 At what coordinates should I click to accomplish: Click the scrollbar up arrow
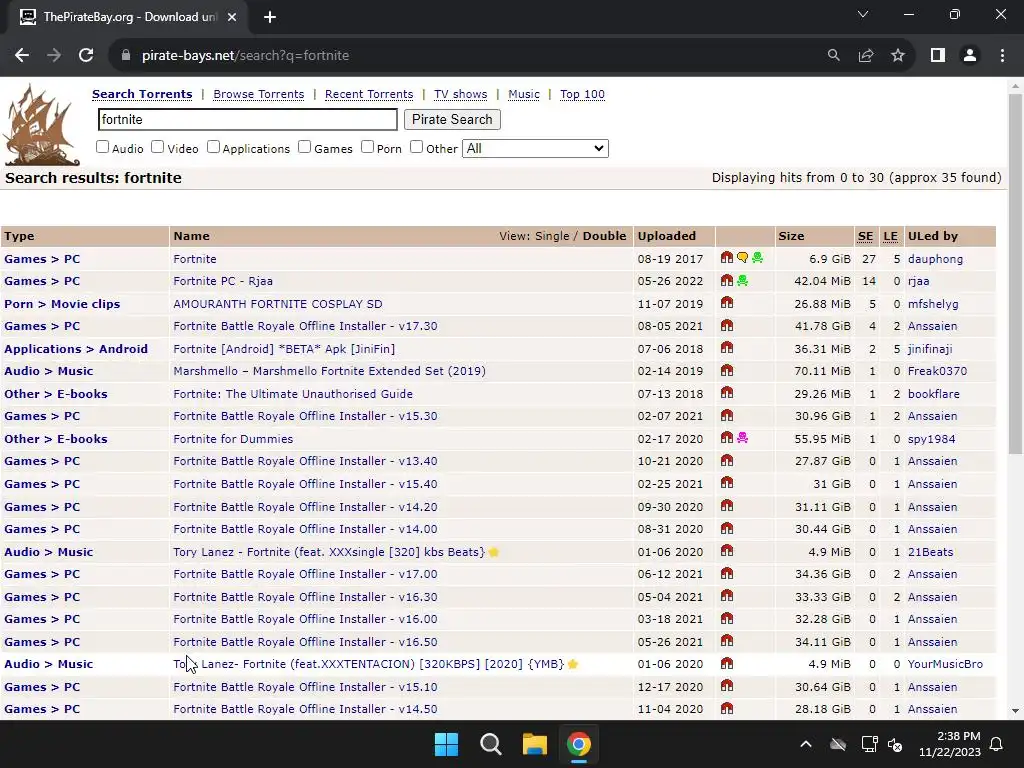point(1015,86)
